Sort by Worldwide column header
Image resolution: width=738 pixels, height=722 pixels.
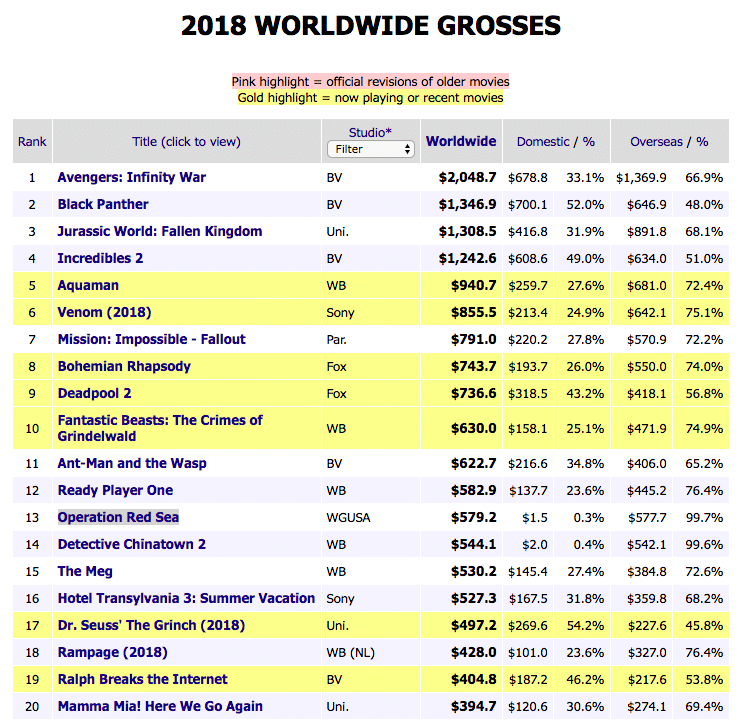[x=461, y=141]
